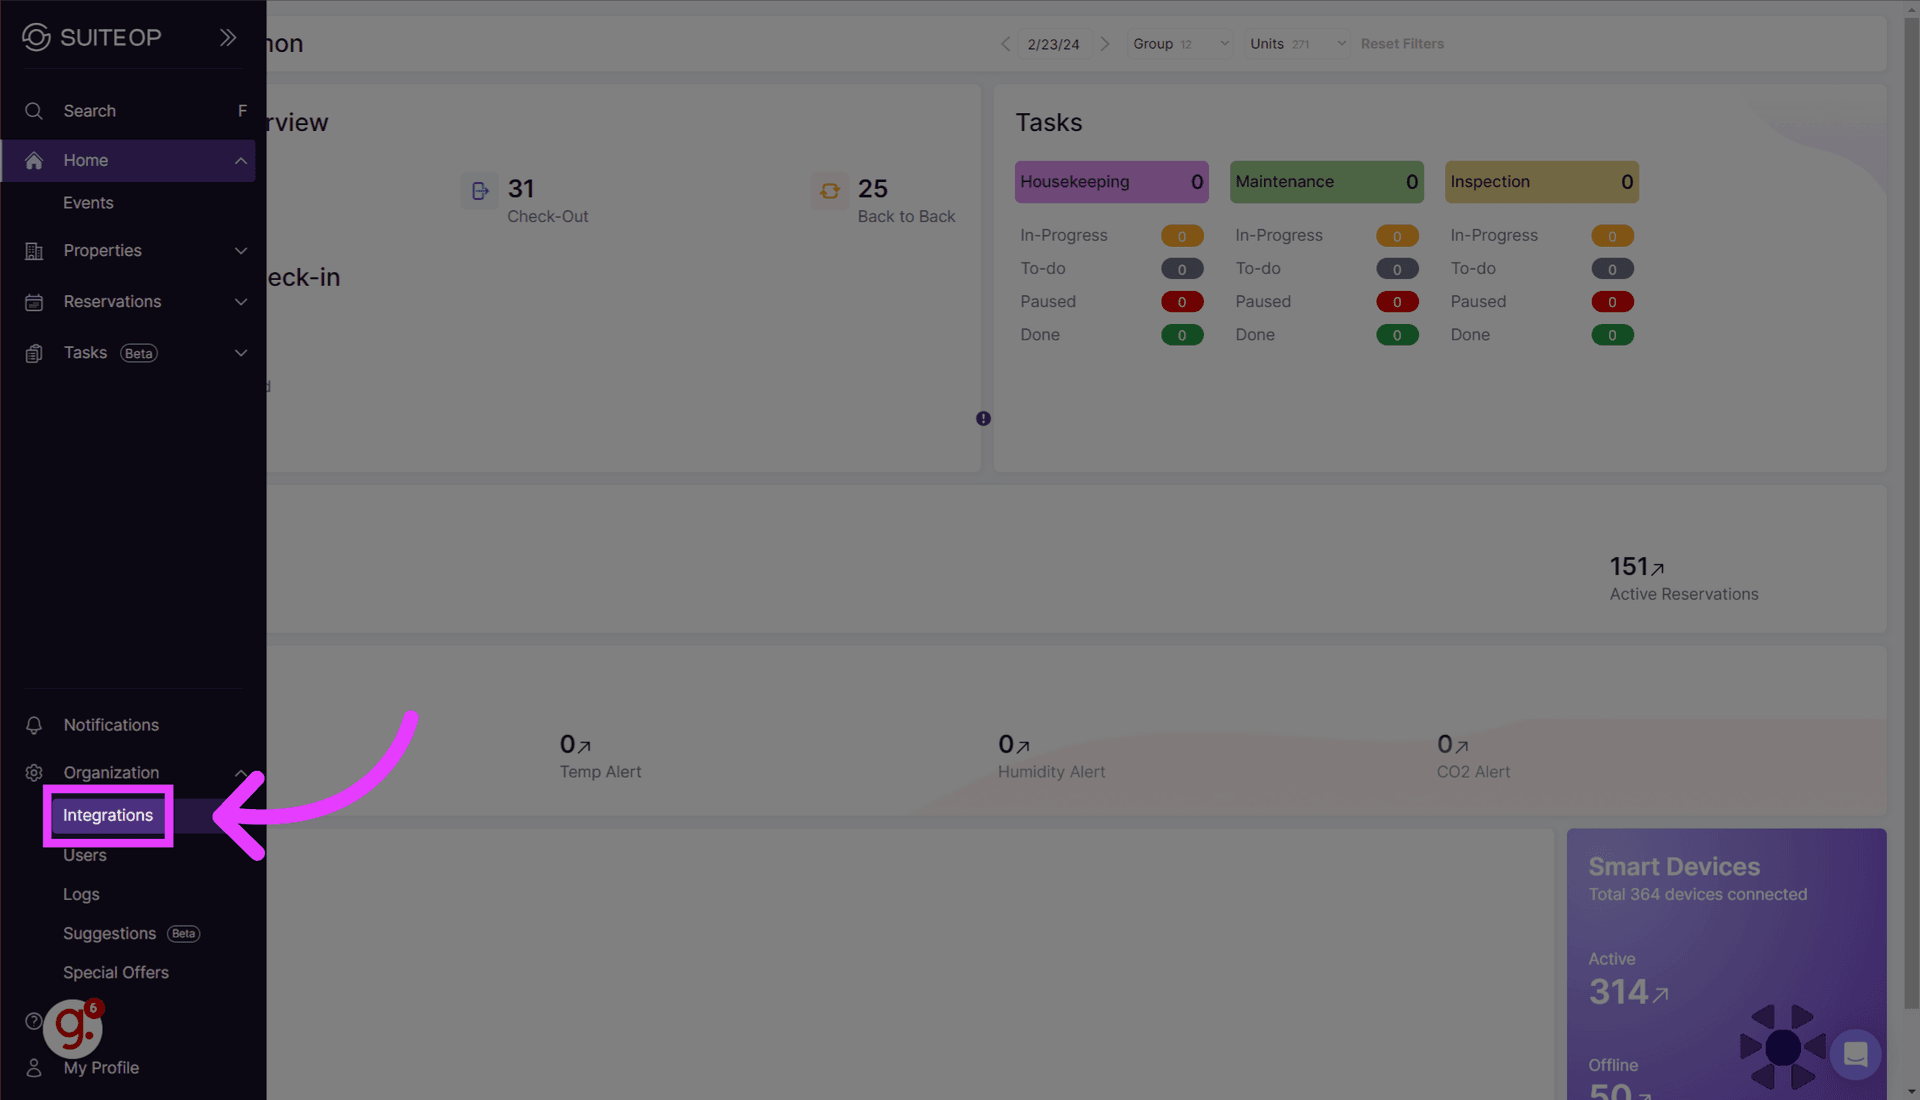Viewport: 1920px width, 1100px height.
Task: Click the help question mark icon above My Profile
Action: coord(33,1022)
